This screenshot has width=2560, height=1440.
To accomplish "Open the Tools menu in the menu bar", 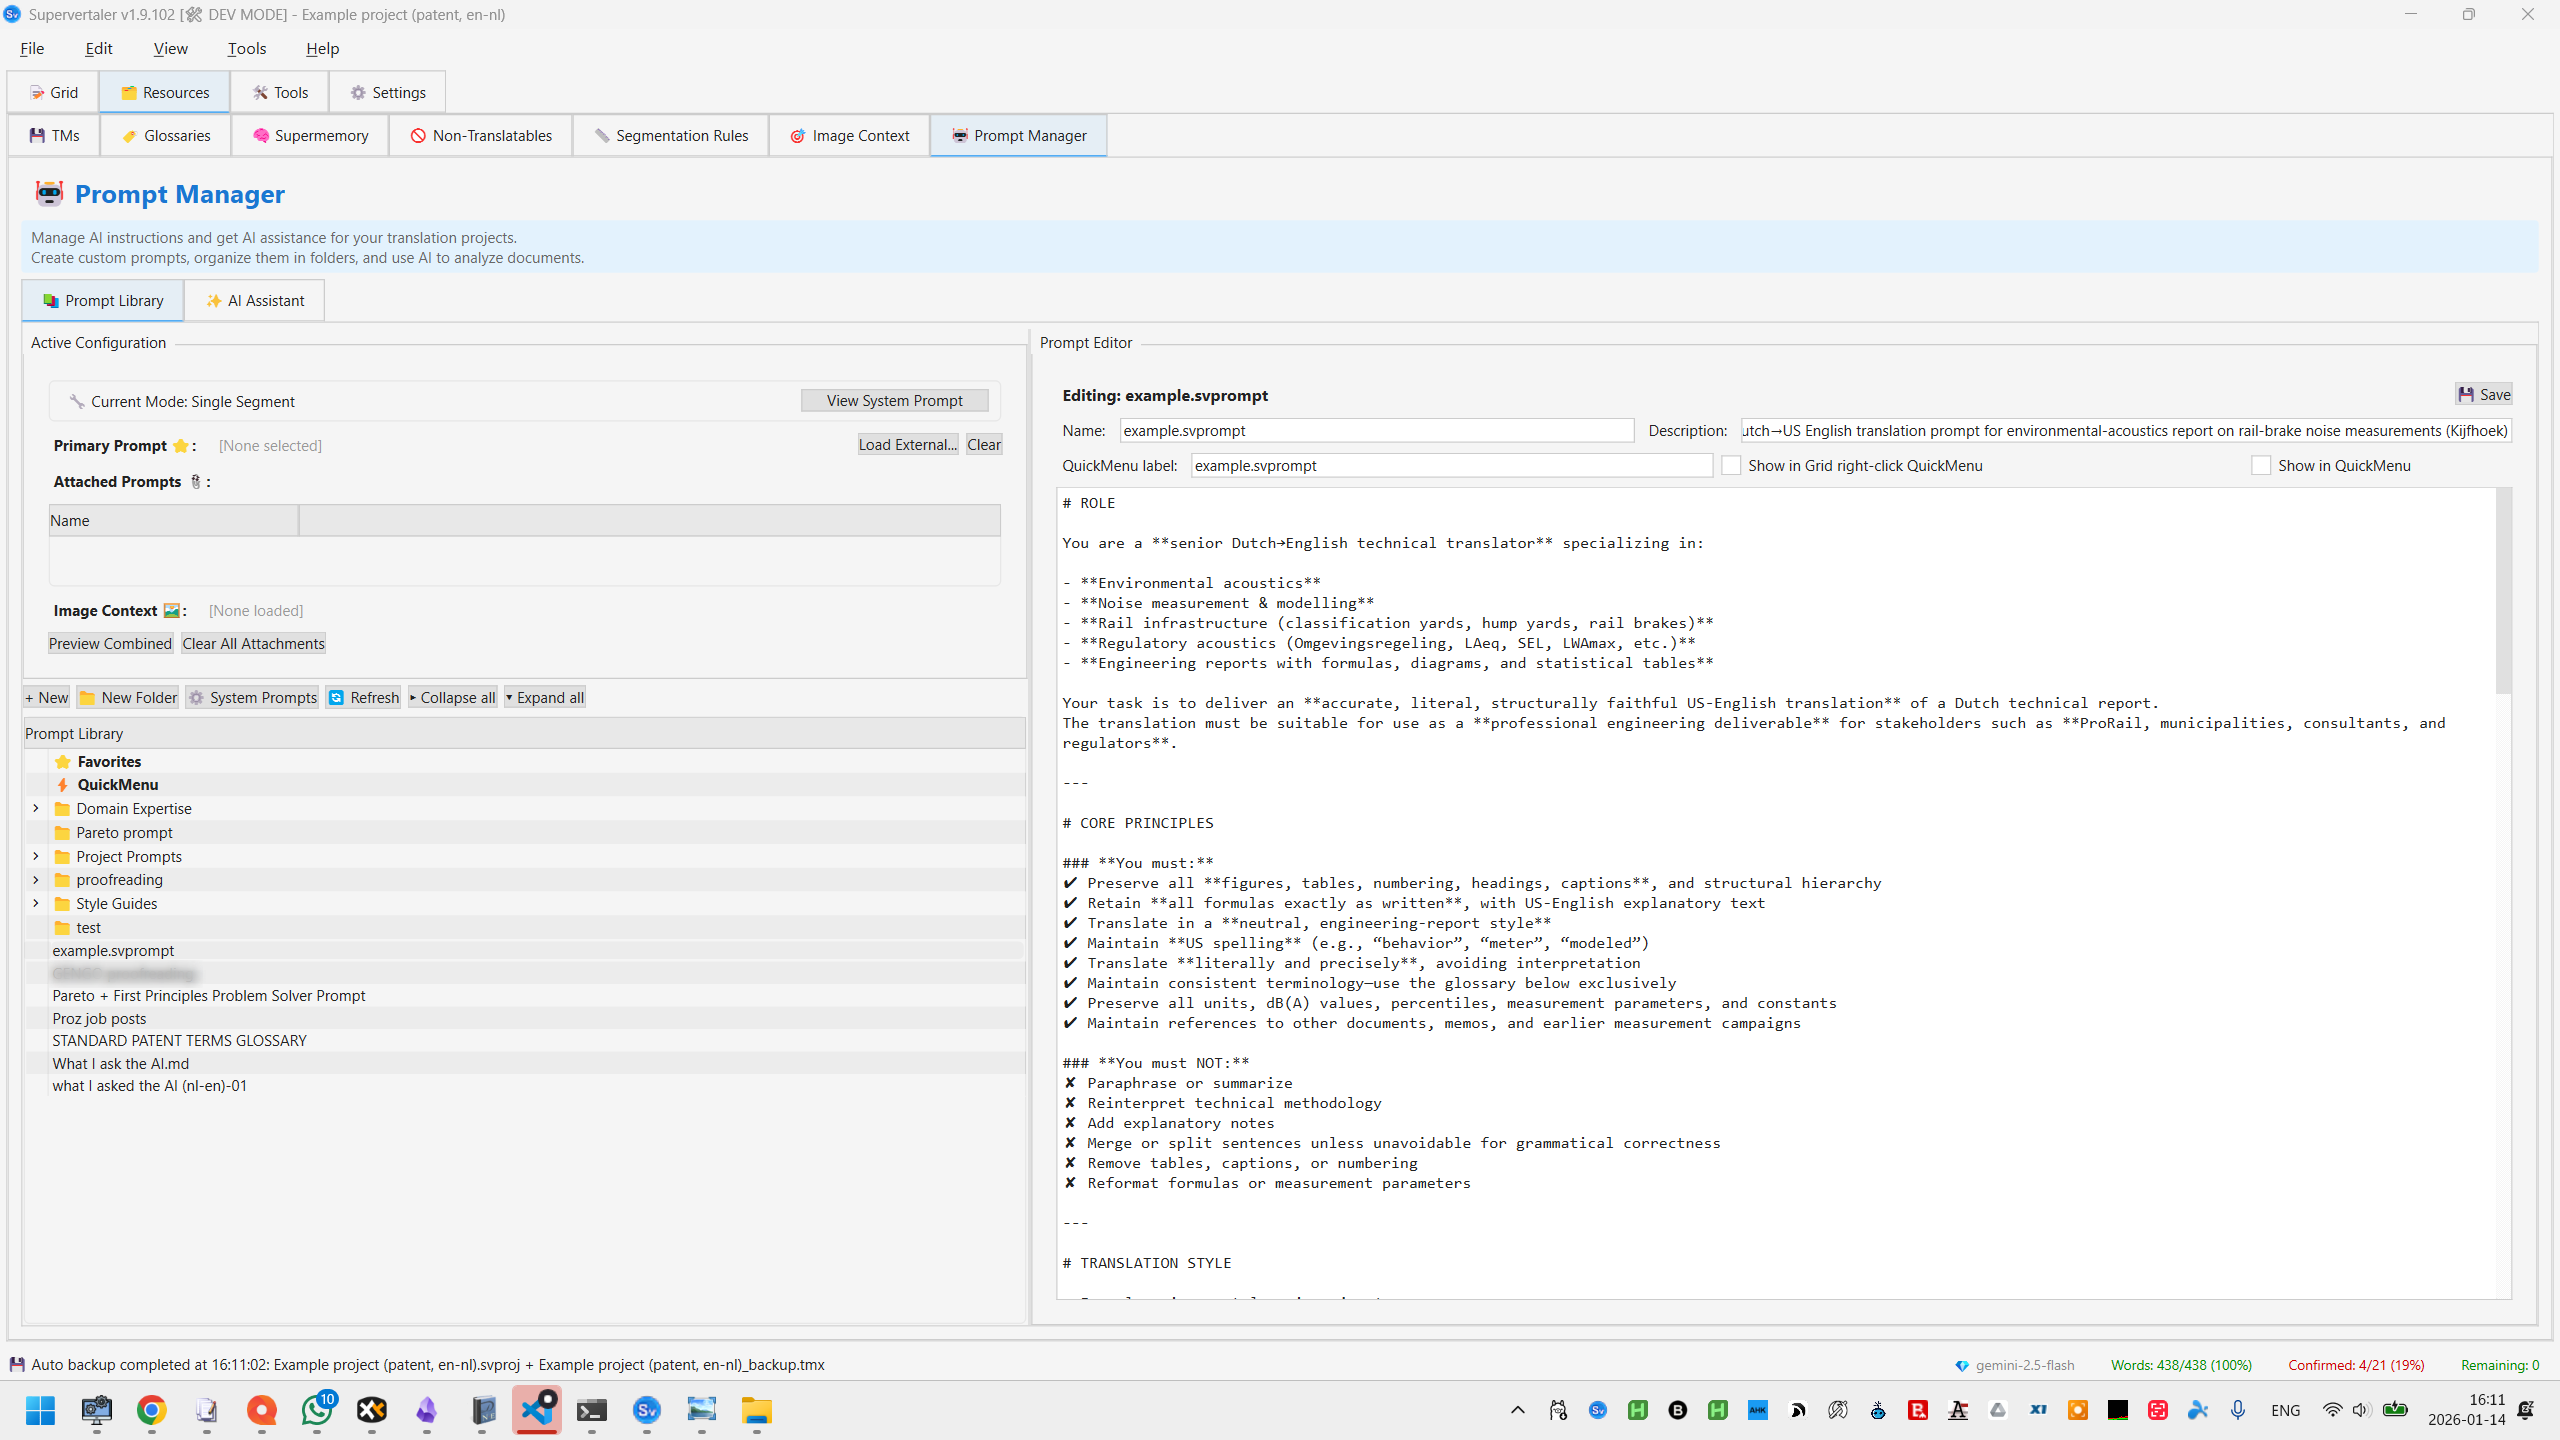I will click(246, 48).
